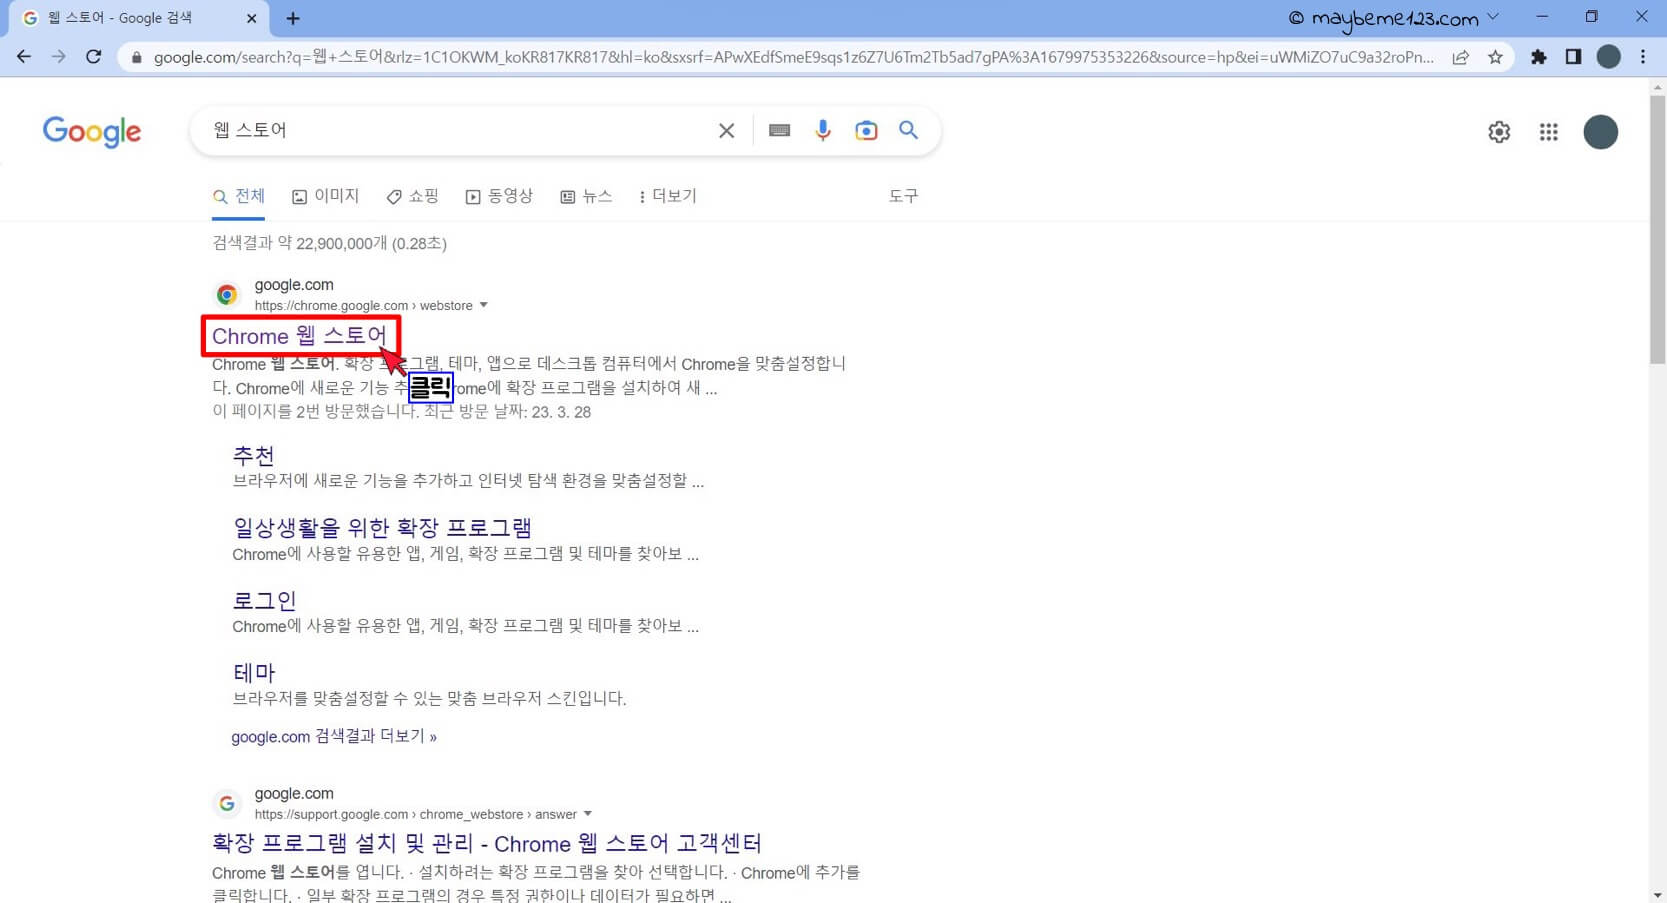Open the 추천 sitelink

tap(253, 456)
